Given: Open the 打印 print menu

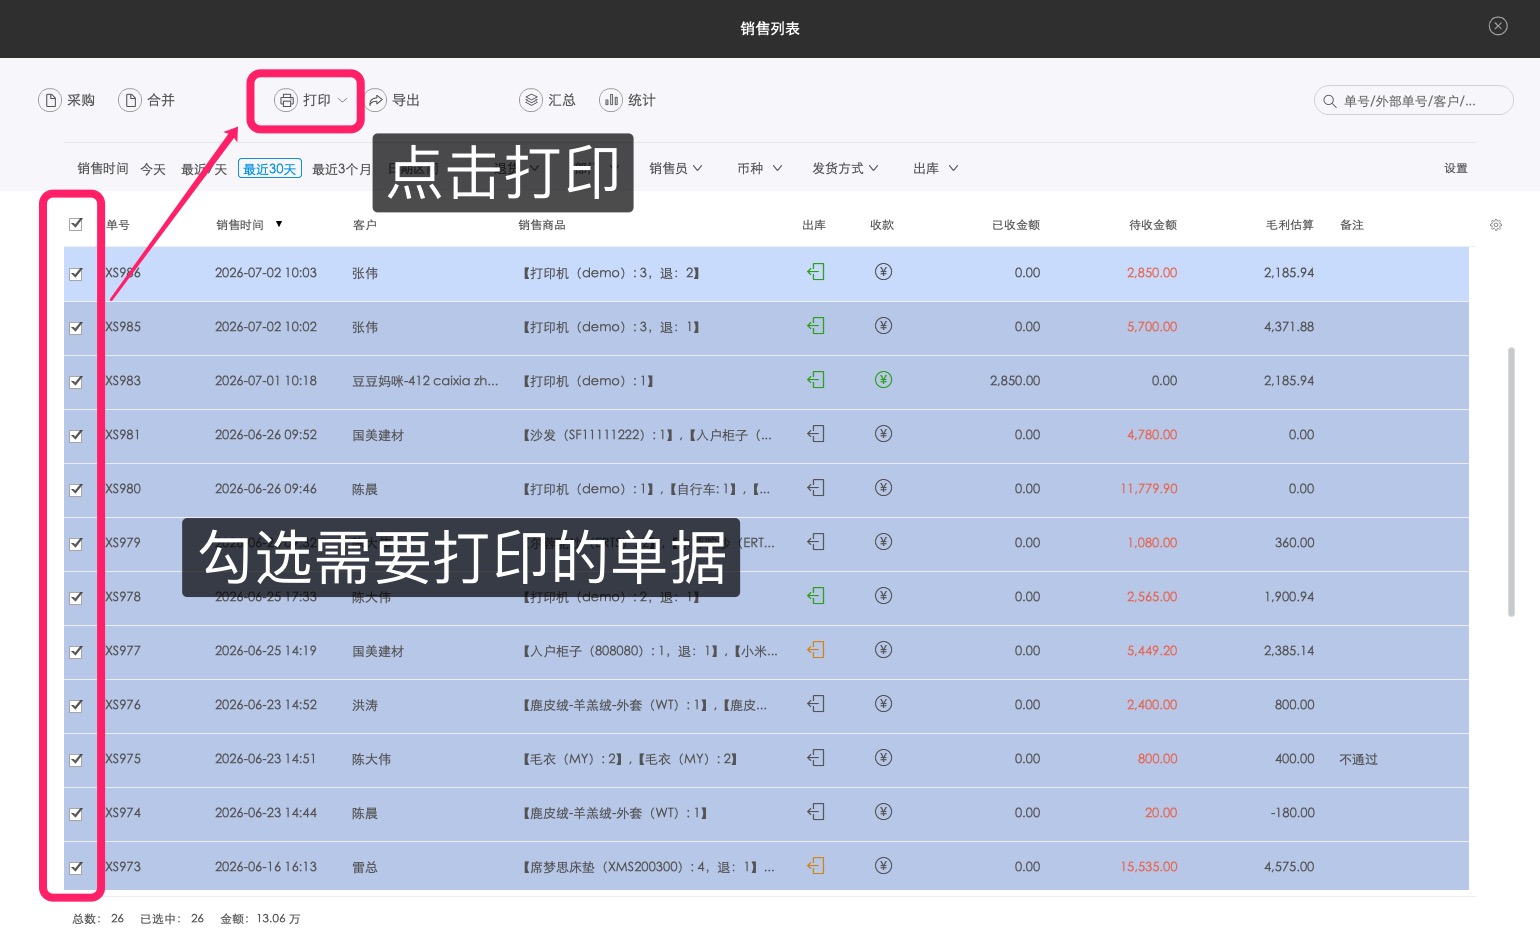Looking at the screenshot, I should click(x=311, y=100).
